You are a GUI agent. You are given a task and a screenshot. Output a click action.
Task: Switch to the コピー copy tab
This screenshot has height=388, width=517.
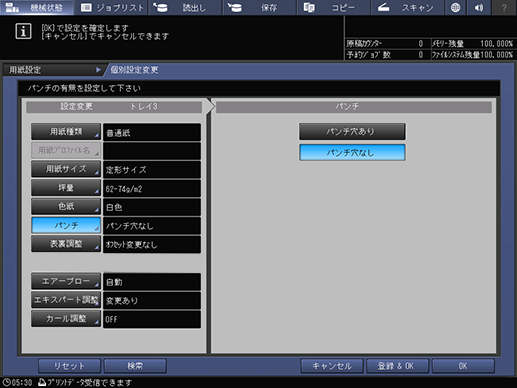334,7
